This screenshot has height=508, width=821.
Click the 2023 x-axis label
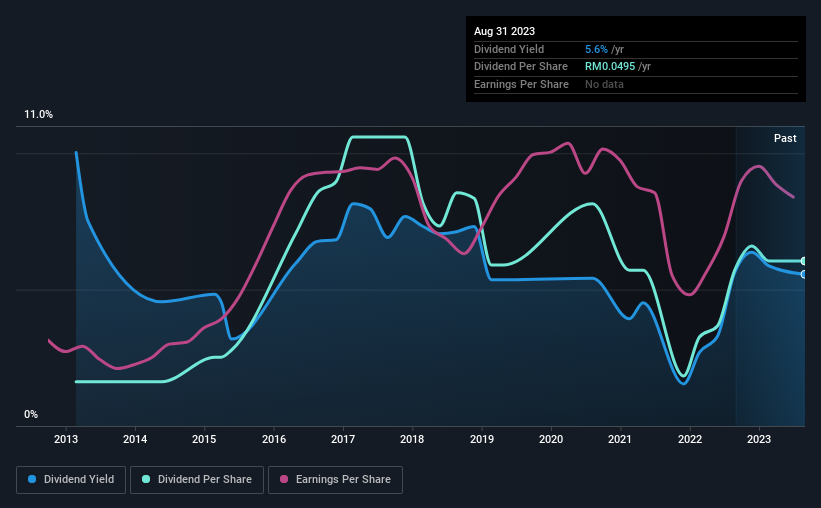759,439
